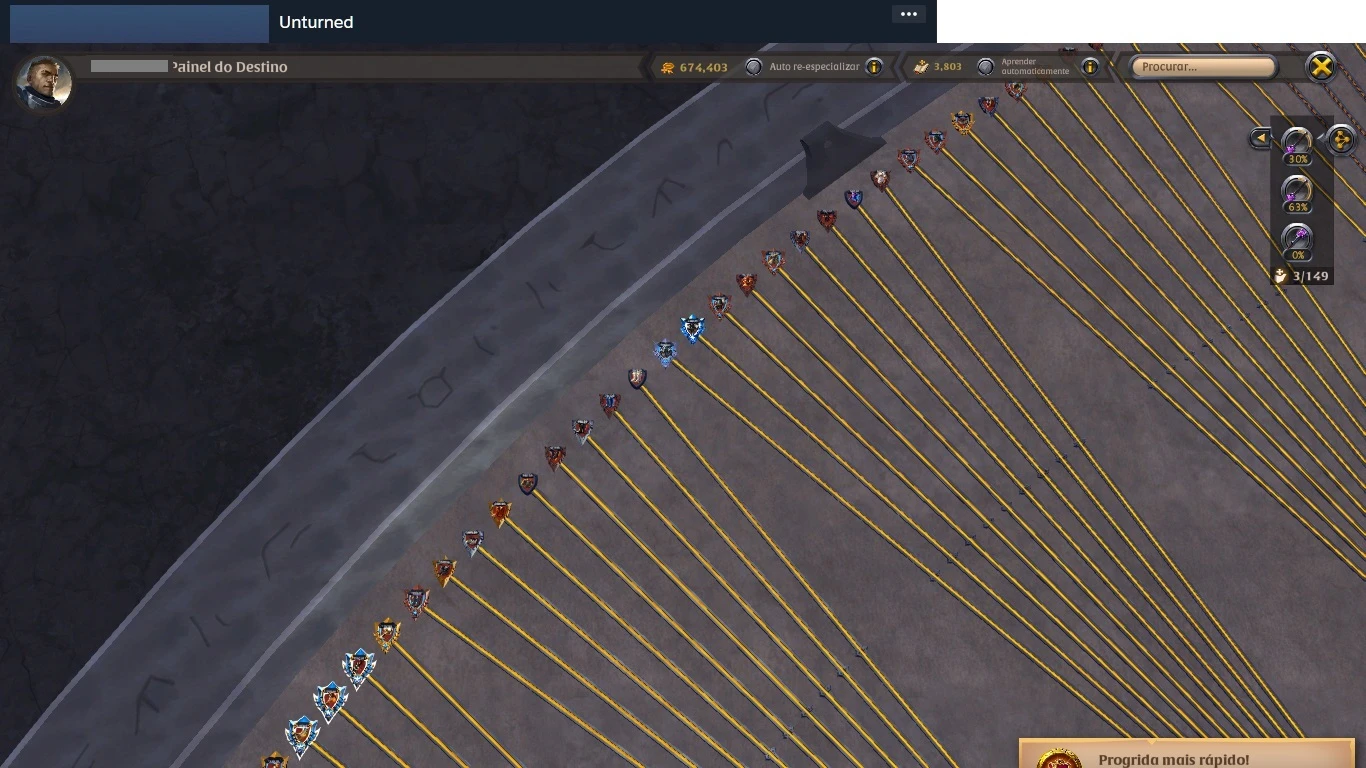The width and height of the screenshot is (1366, 768).
Task: Open the Progrida mais rápido! banner
Action: pos(1186,754)
